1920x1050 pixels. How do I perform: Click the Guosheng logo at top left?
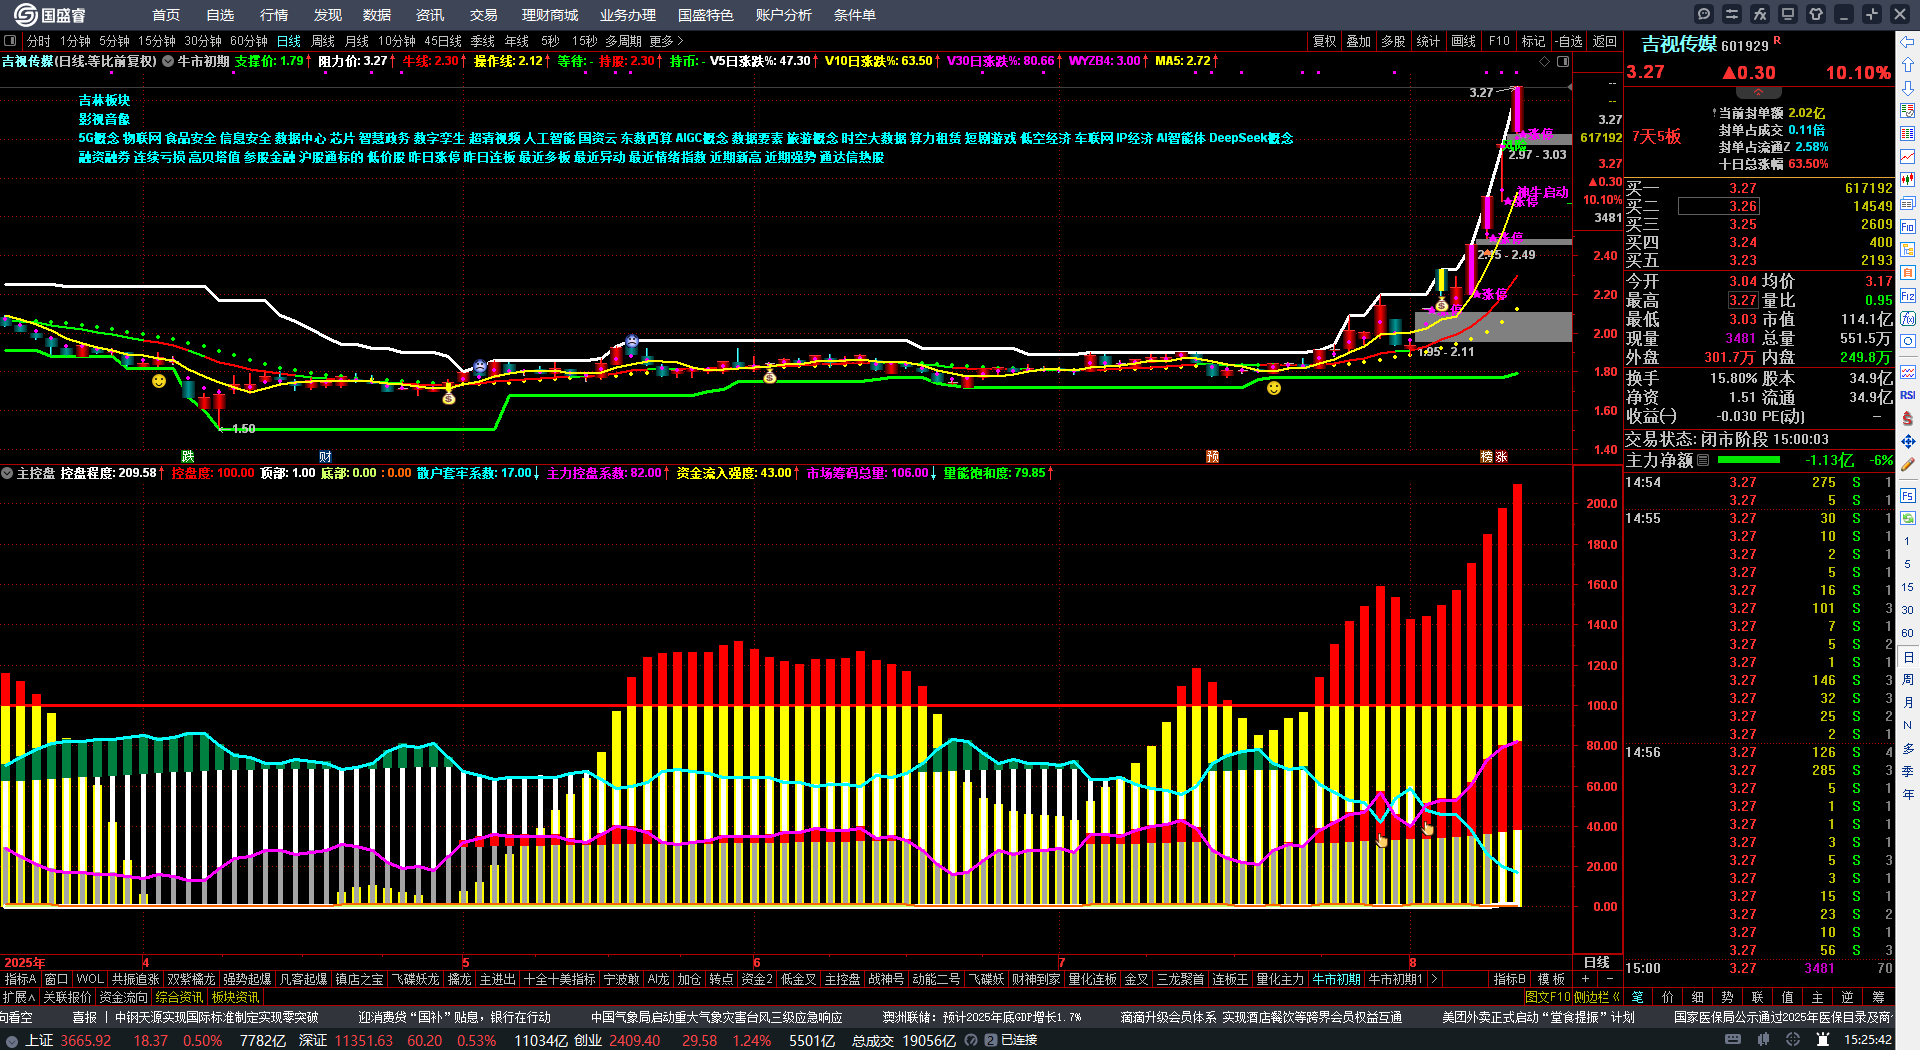[50, 14]
